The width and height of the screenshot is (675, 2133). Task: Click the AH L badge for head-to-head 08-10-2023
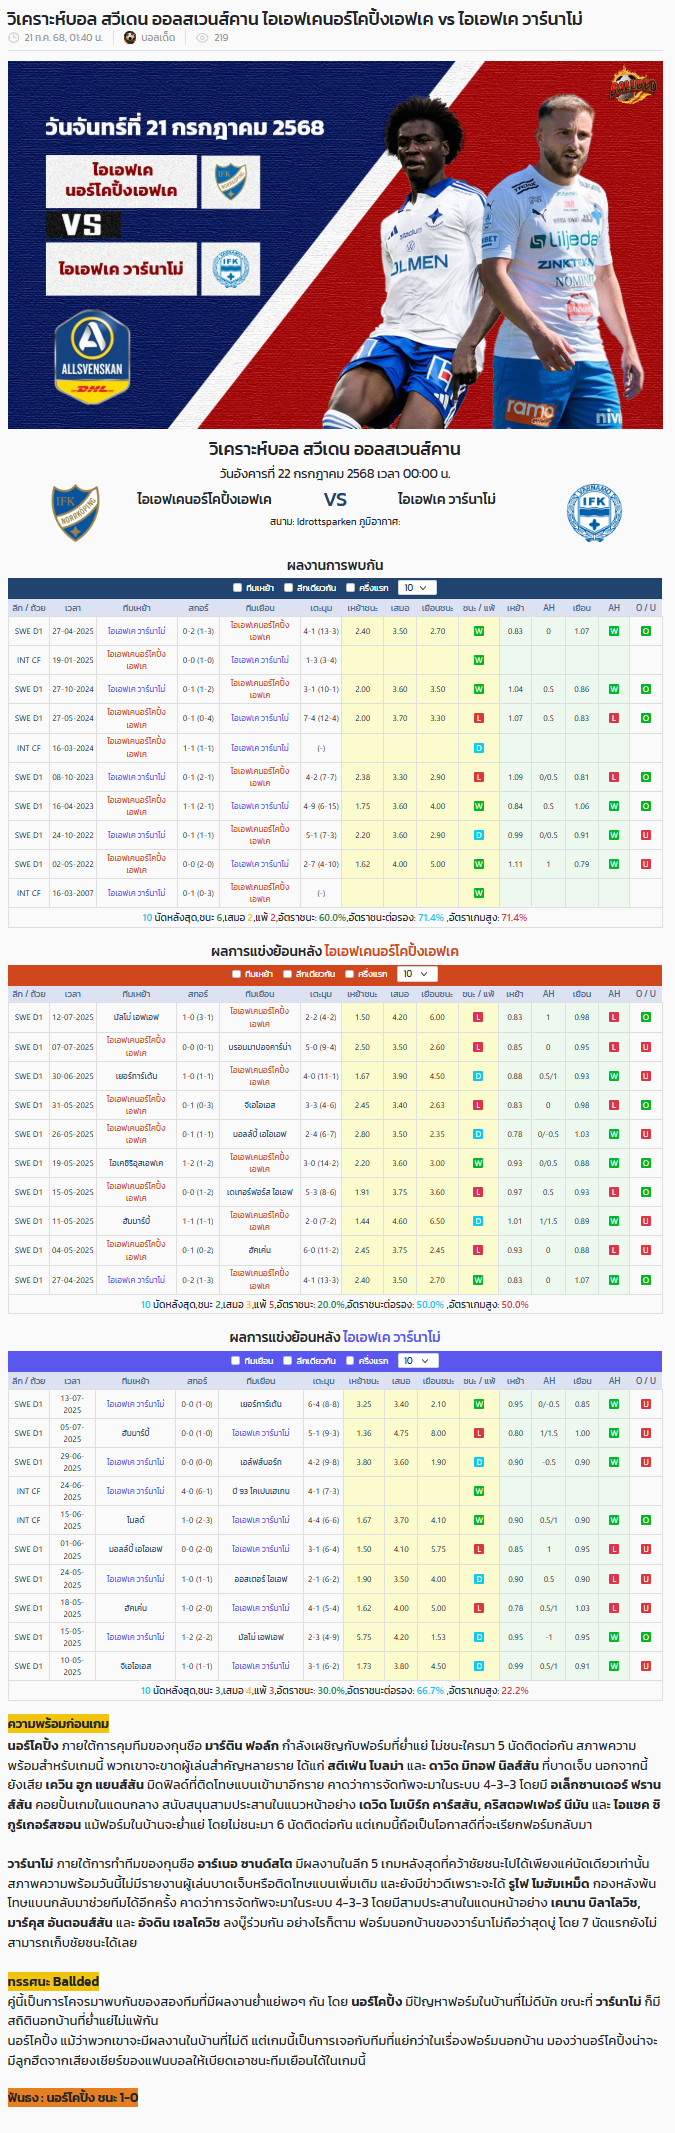[x=614, y=777]
